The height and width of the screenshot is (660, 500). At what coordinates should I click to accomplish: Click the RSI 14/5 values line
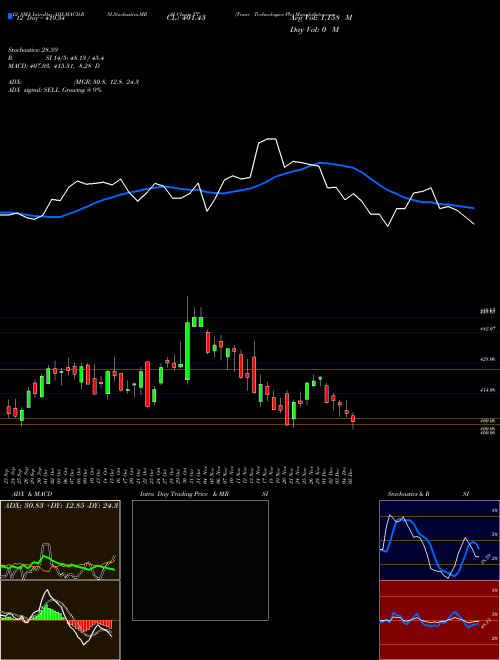point(56,58)
